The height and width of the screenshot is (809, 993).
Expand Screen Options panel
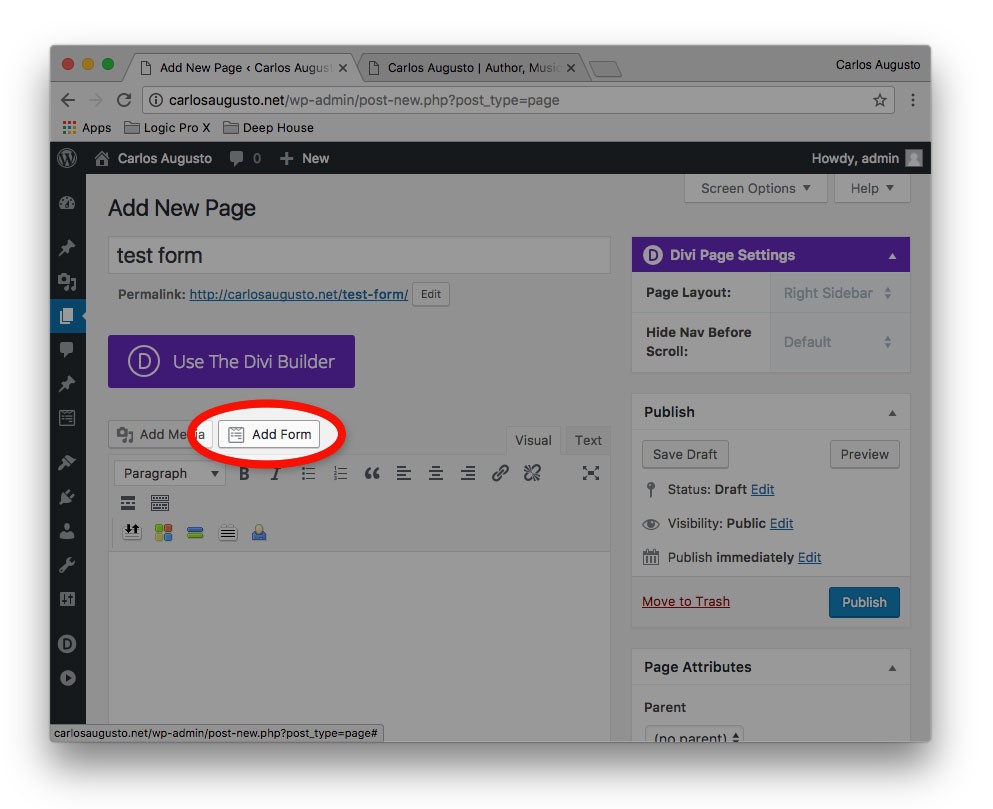click(x=756, y=188)
